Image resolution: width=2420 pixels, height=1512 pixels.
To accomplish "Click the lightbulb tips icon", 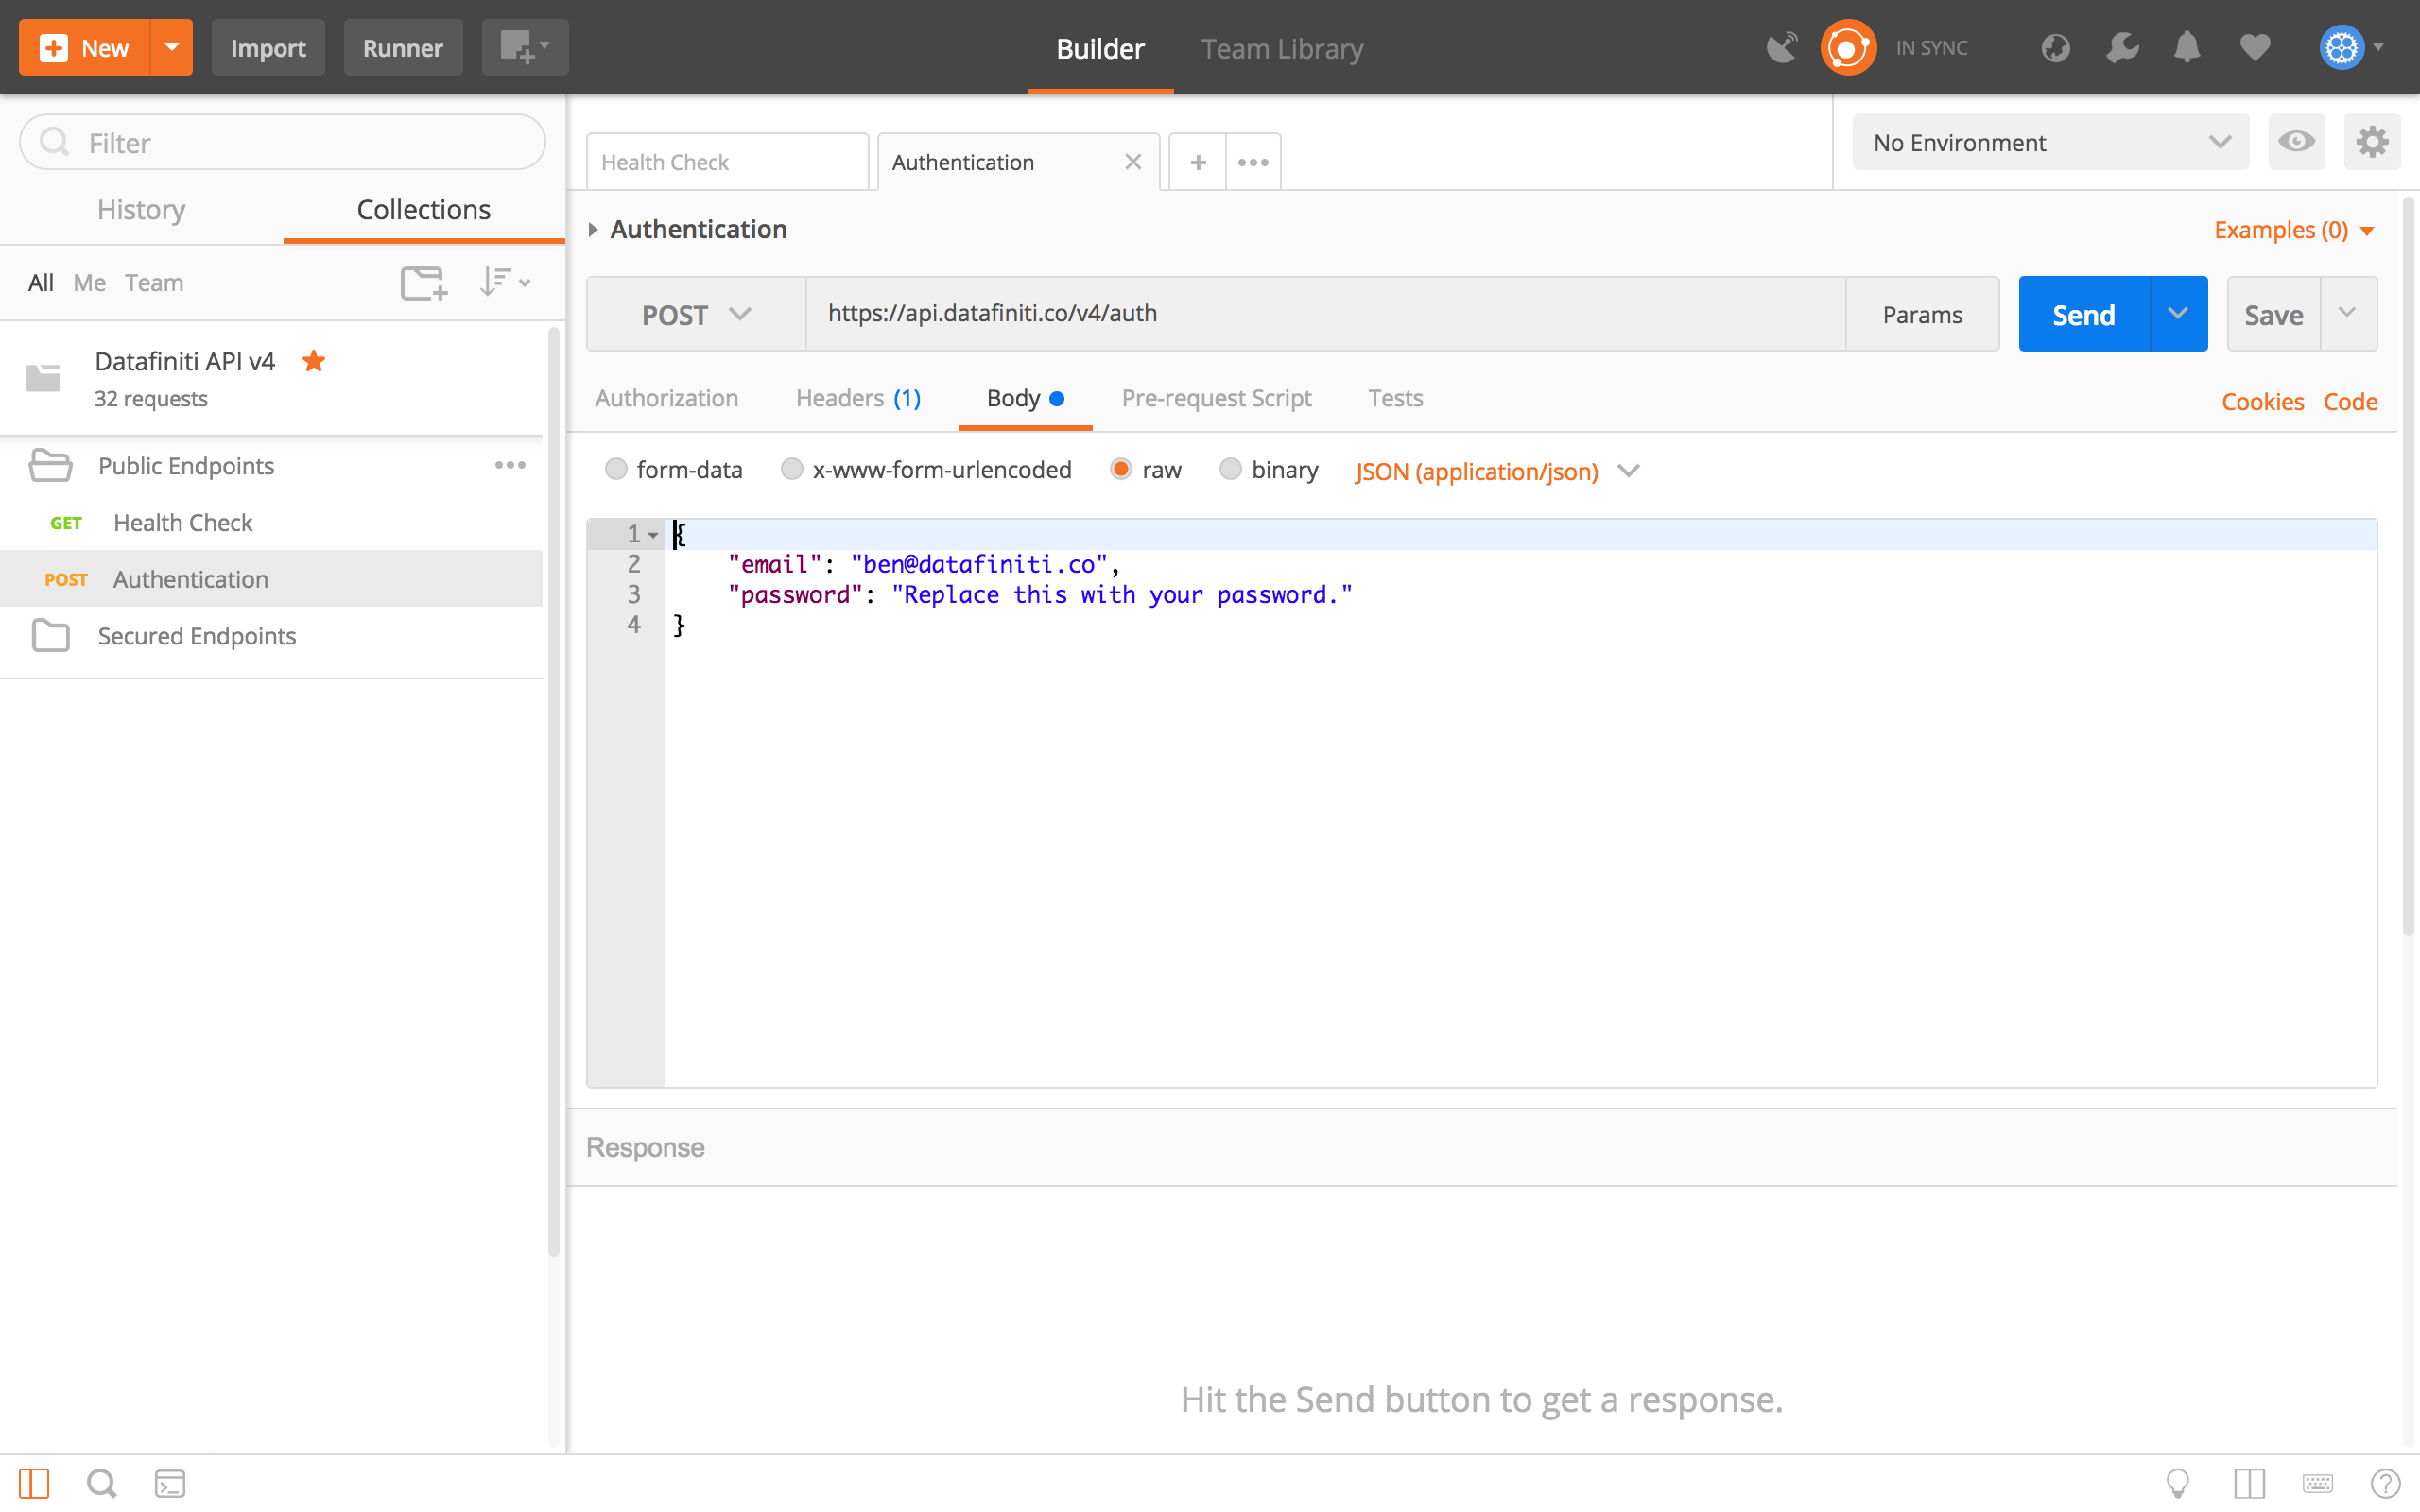I will (2177, 1483).
